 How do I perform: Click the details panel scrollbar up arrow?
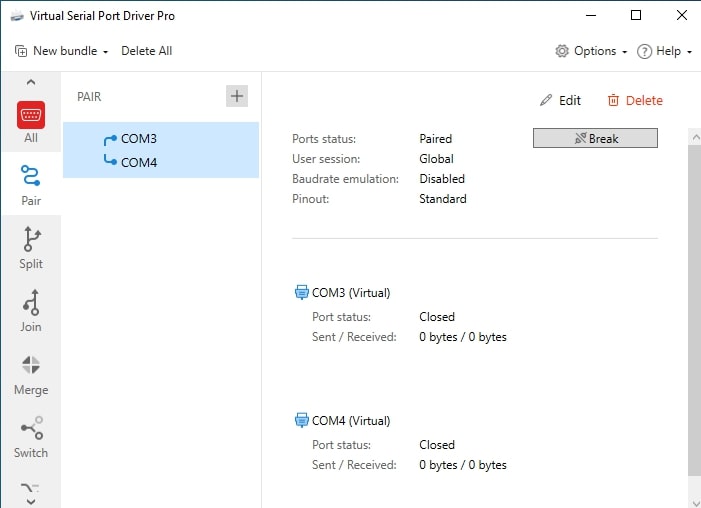coord(695,138)
